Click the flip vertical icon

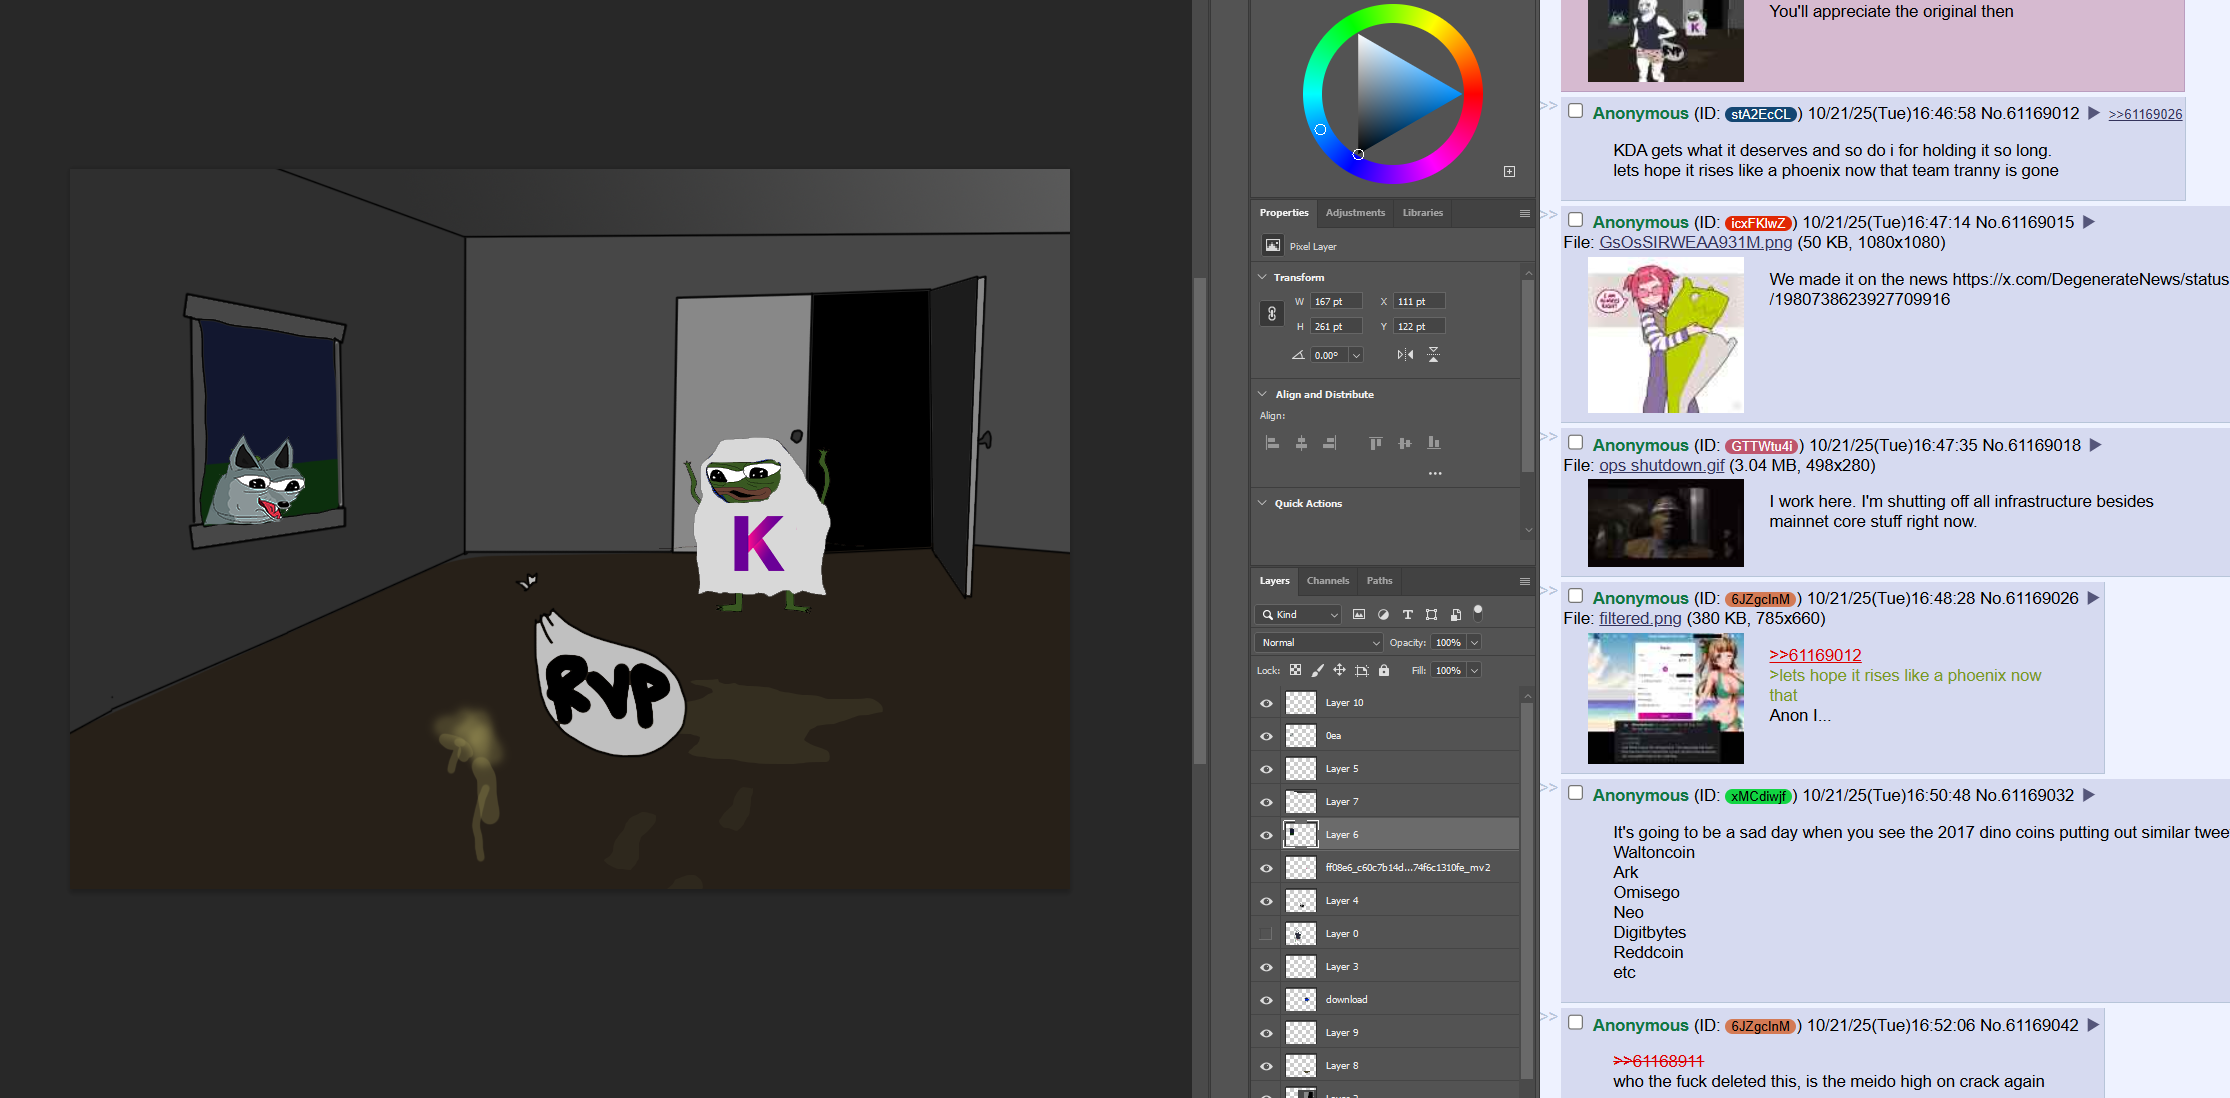[1433, 355]
